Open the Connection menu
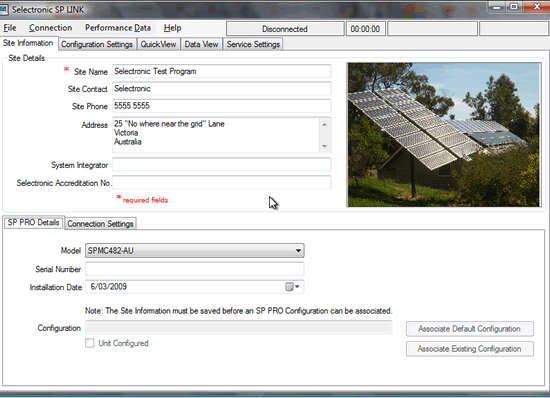This screenshot has width=550, height=398. [51, 28]
